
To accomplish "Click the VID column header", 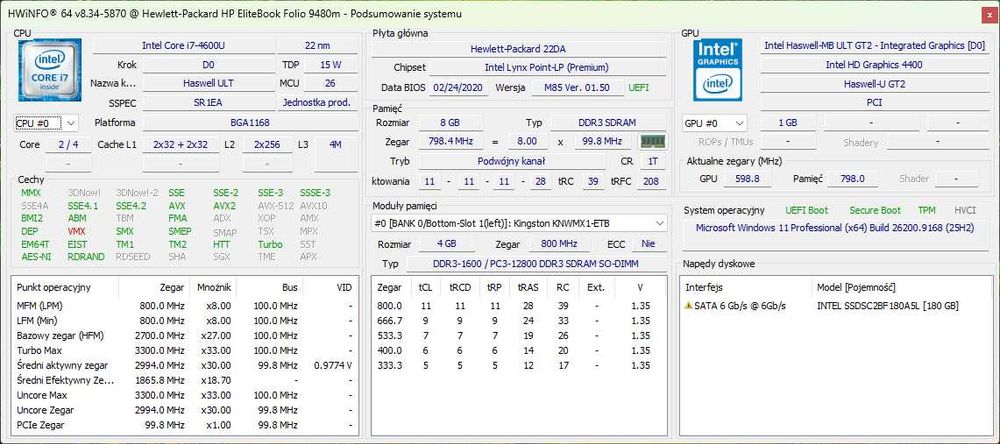I will point(330,288).
